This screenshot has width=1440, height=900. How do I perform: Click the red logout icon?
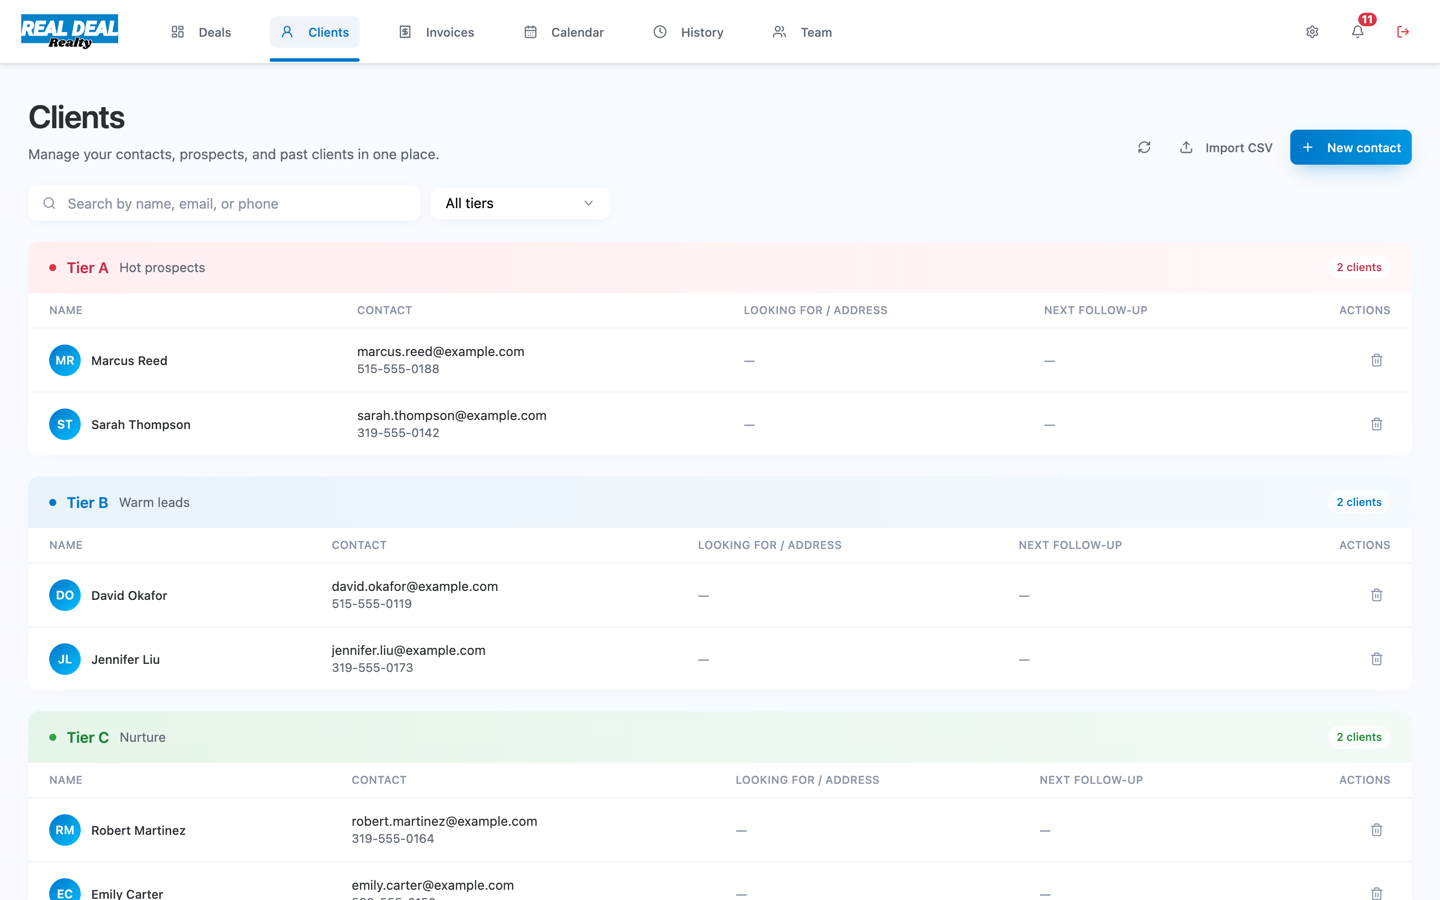[1403, 32]
